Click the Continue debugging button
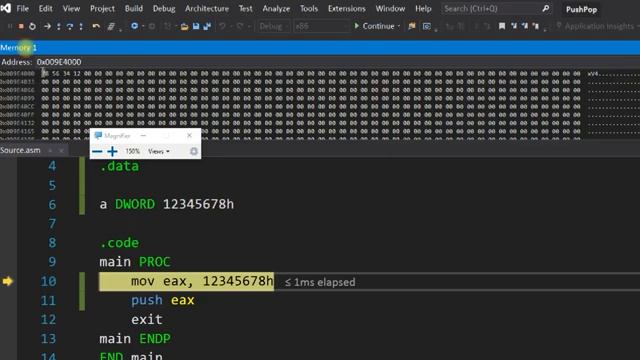 pyautogui.click(x=374, y=26)
